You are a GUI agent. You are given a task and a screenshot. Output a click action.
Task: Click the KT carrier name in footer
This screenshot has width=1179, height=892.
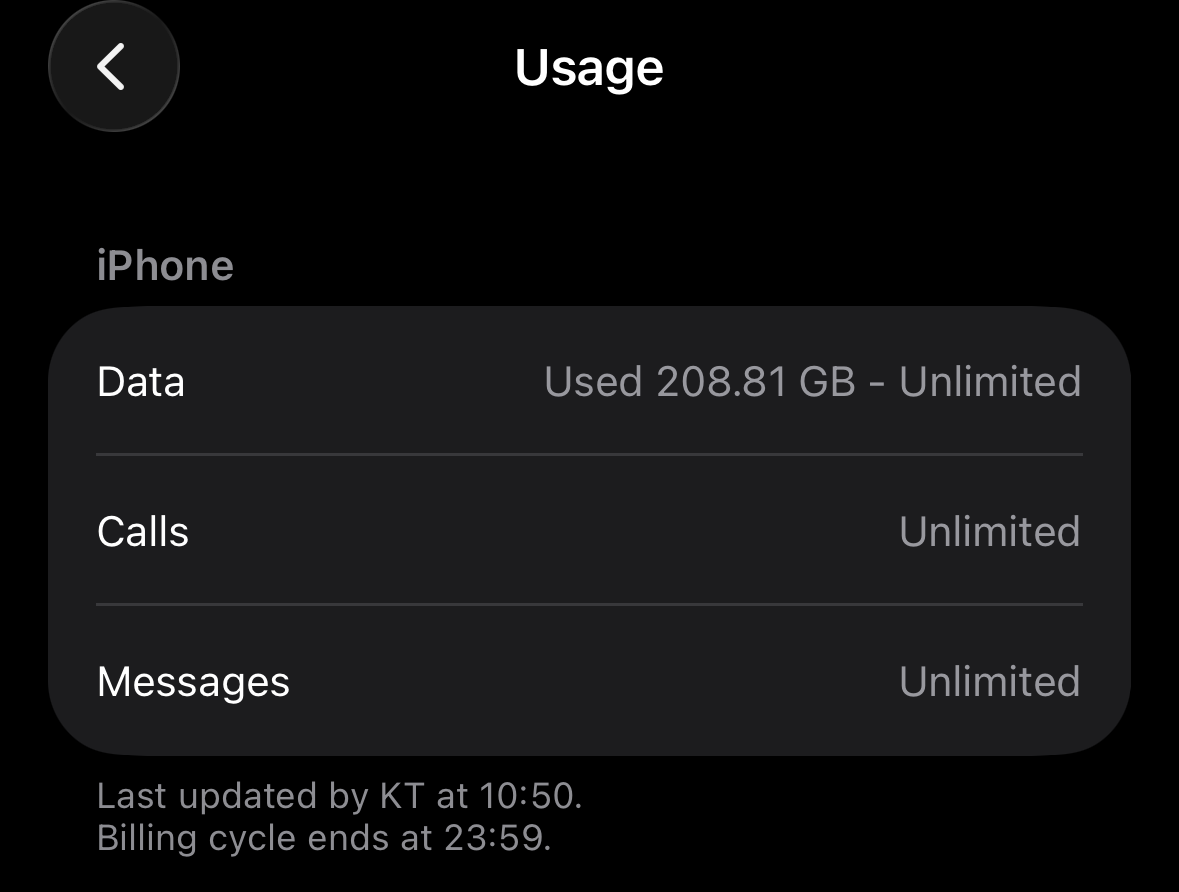[x=403, y=796]
